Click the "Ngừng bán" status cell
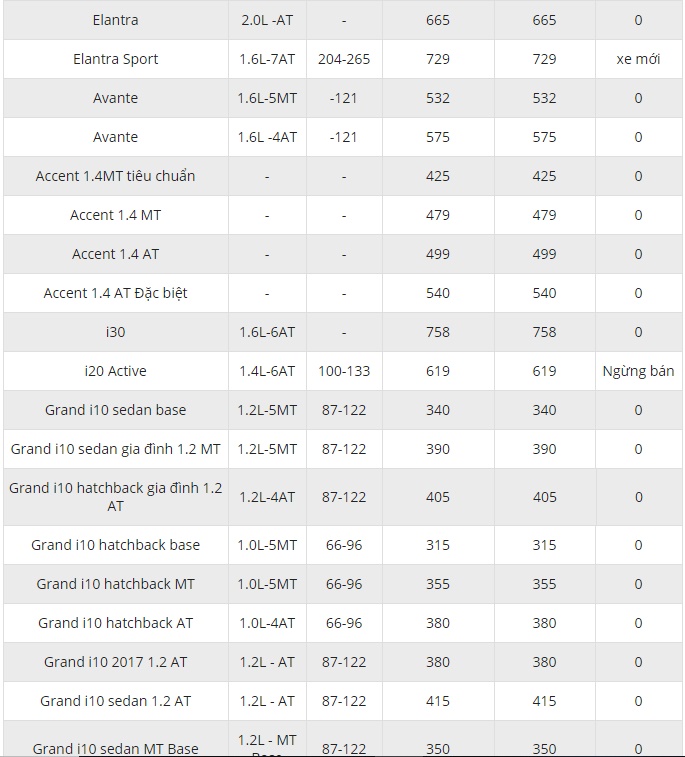This screenshot has height=757, width=685. (638, 371)
